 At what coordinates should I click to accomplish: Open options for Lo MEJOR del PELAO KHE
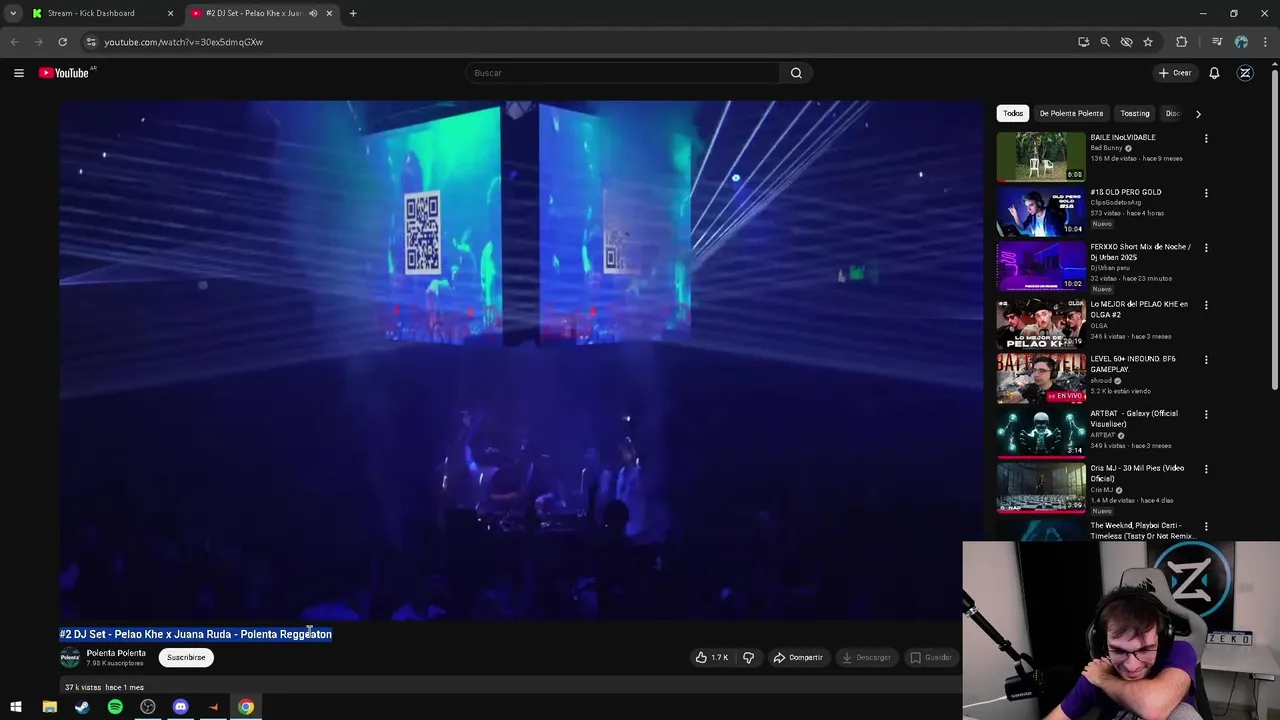tap(1206, 305)
